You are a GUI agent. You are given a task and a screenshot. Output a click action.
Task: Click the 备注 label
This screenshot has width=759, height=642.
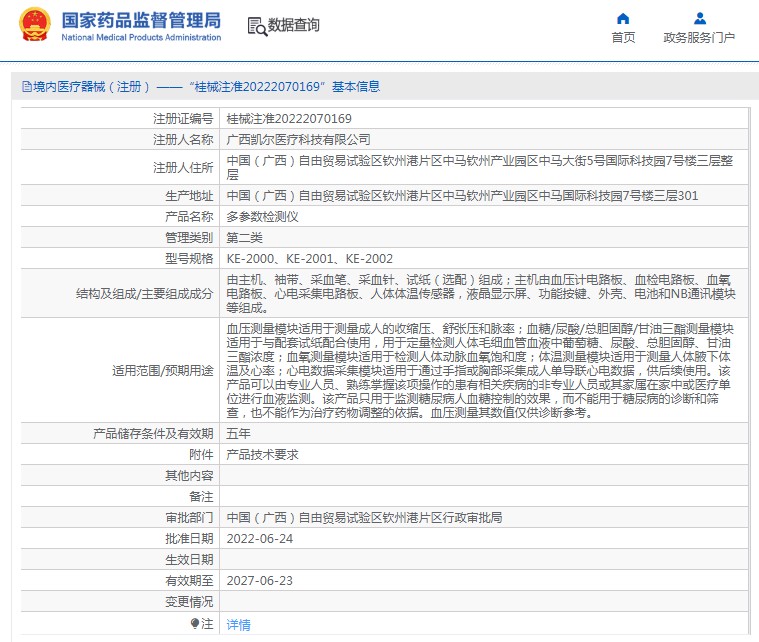tap(201, 497)
